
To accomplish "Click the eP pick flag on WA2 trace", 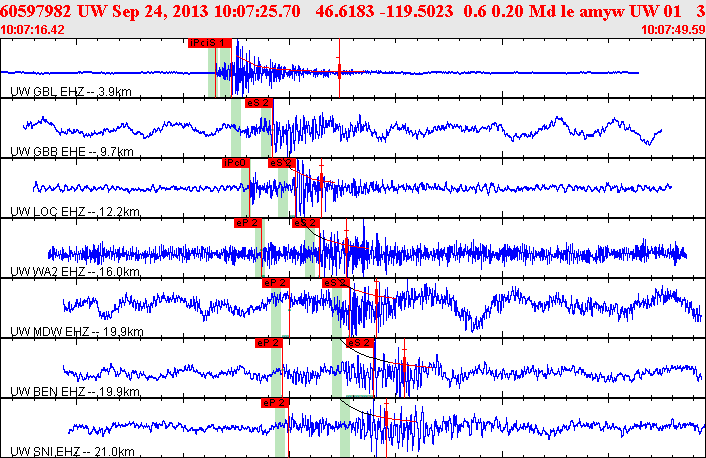I will [249, 222].
